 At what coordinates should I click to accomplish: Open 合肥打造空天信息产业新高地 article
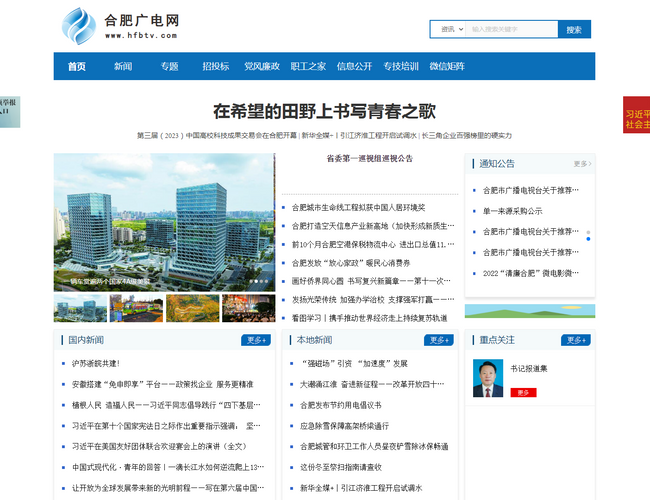point(373,226)
